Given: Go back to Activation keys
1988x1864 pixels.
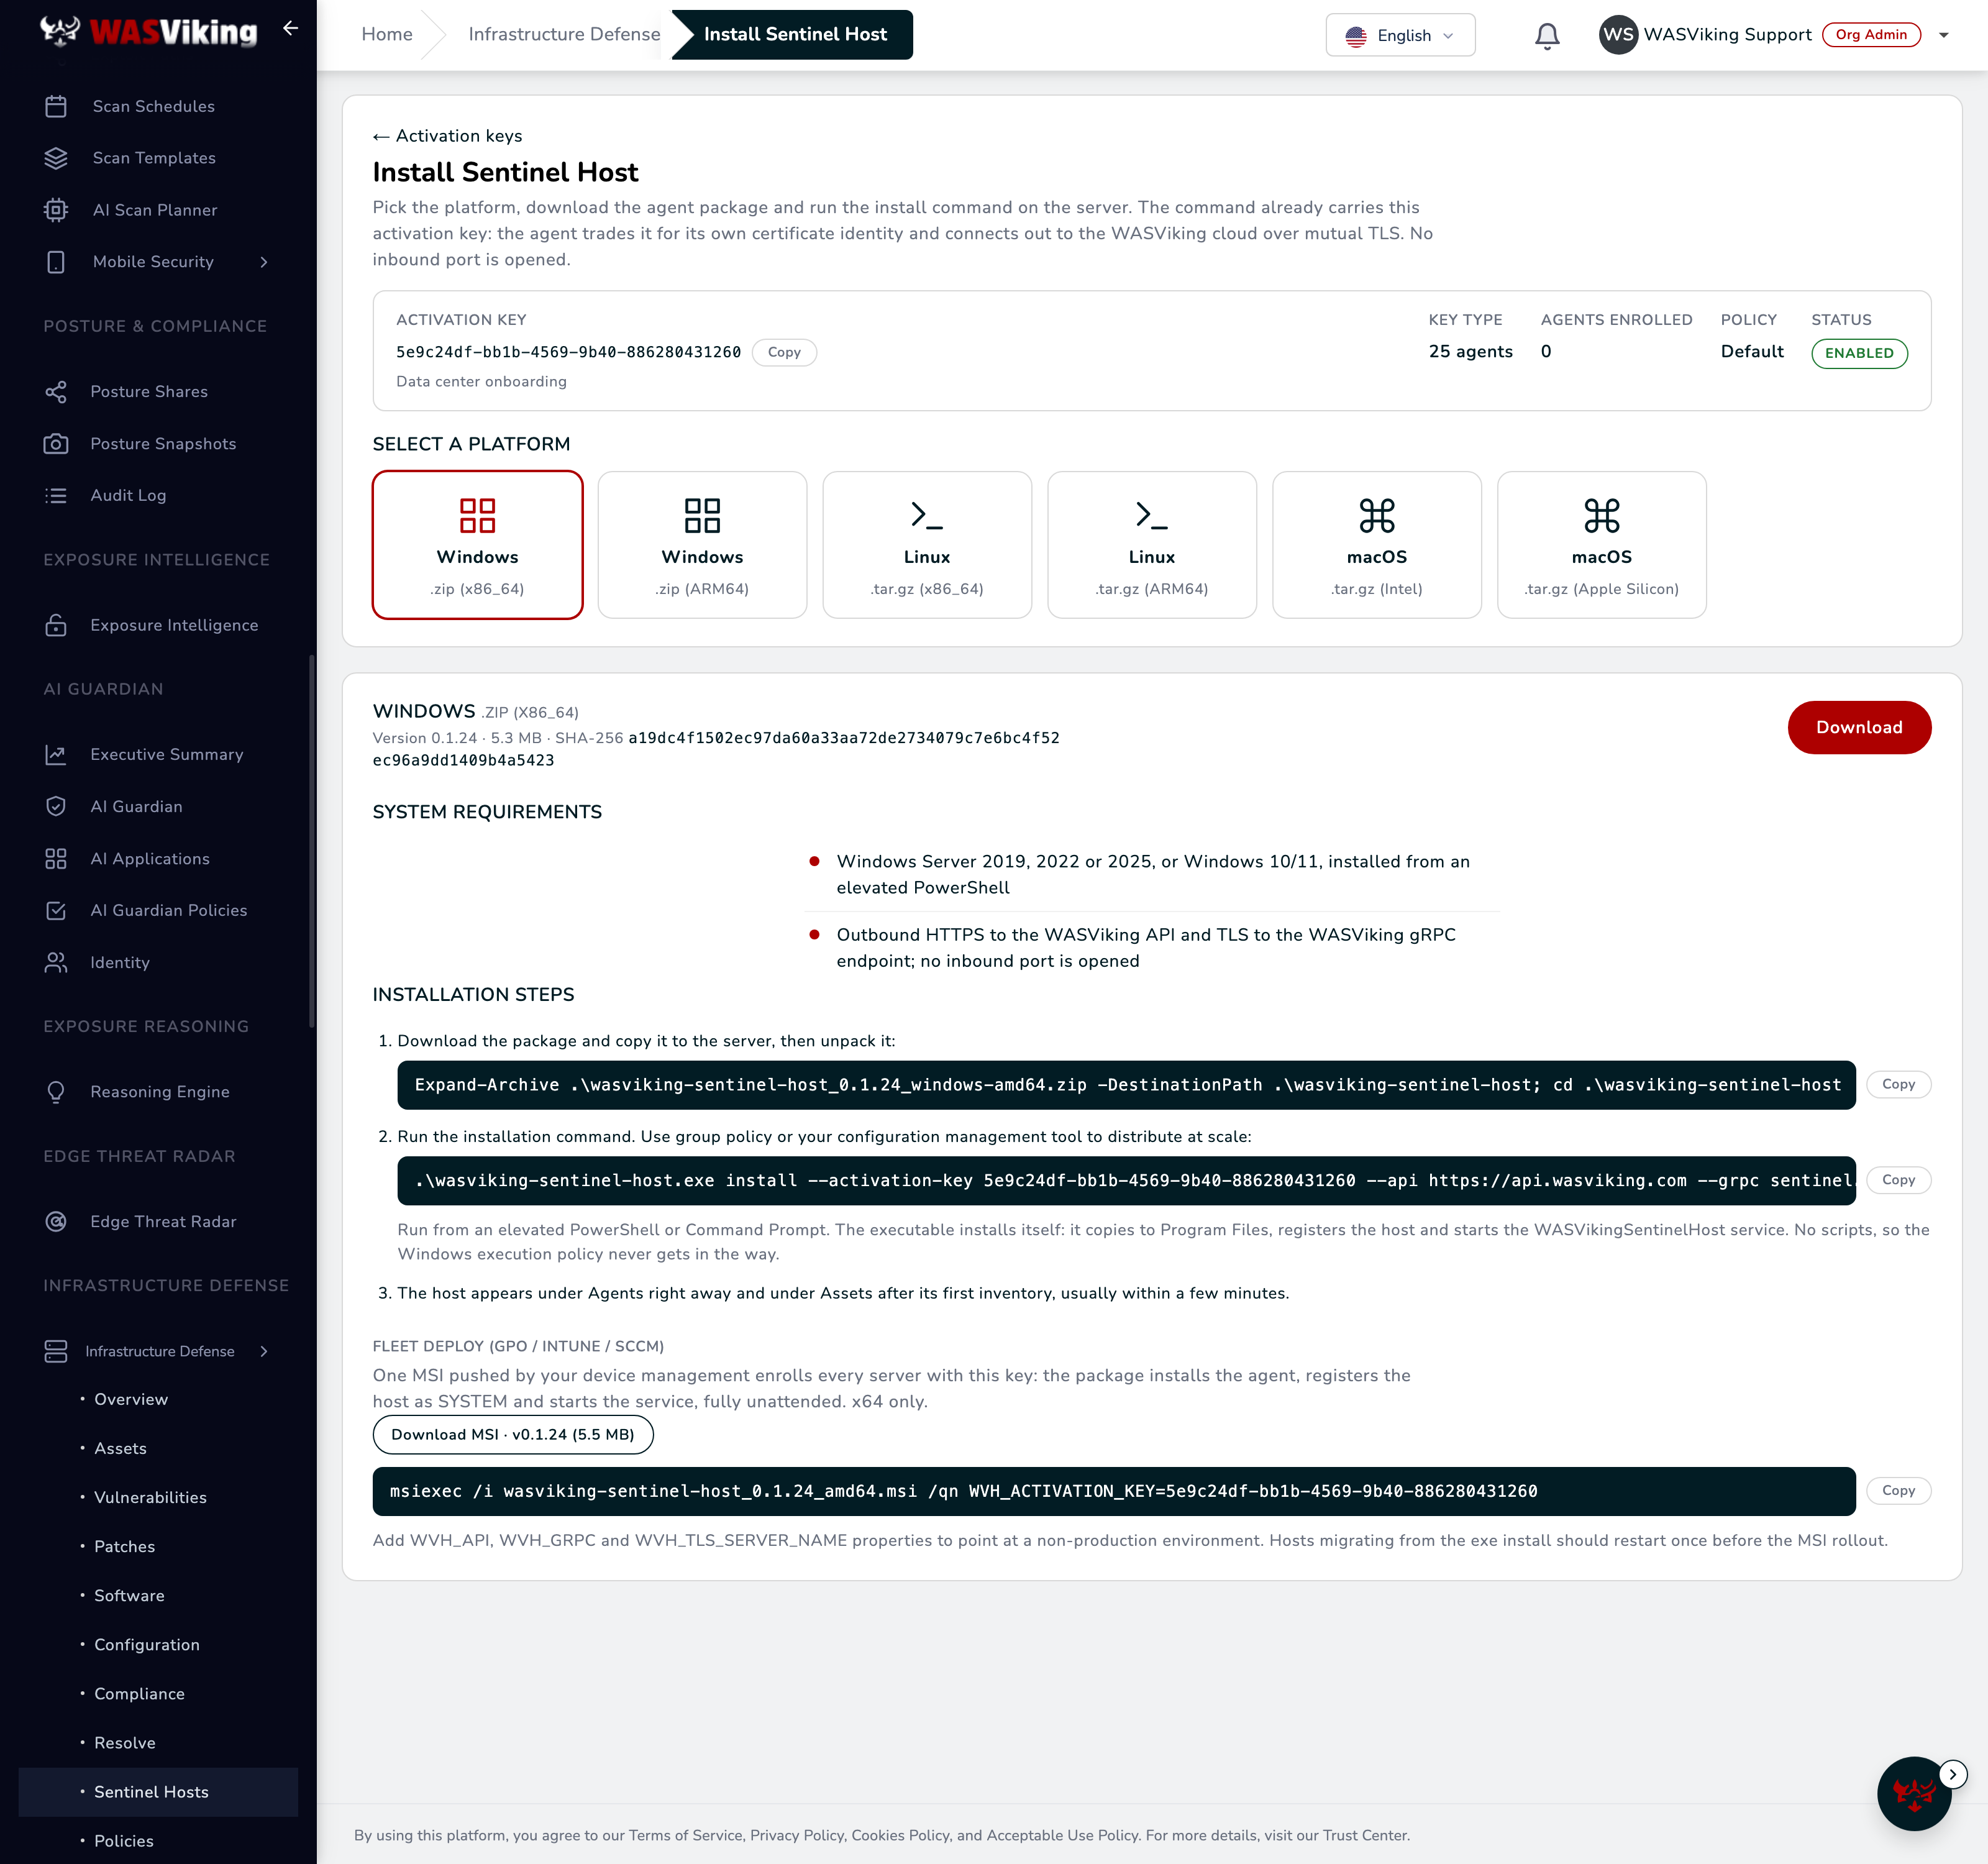Looking at the screenshot, I should [x=448, y=136].
